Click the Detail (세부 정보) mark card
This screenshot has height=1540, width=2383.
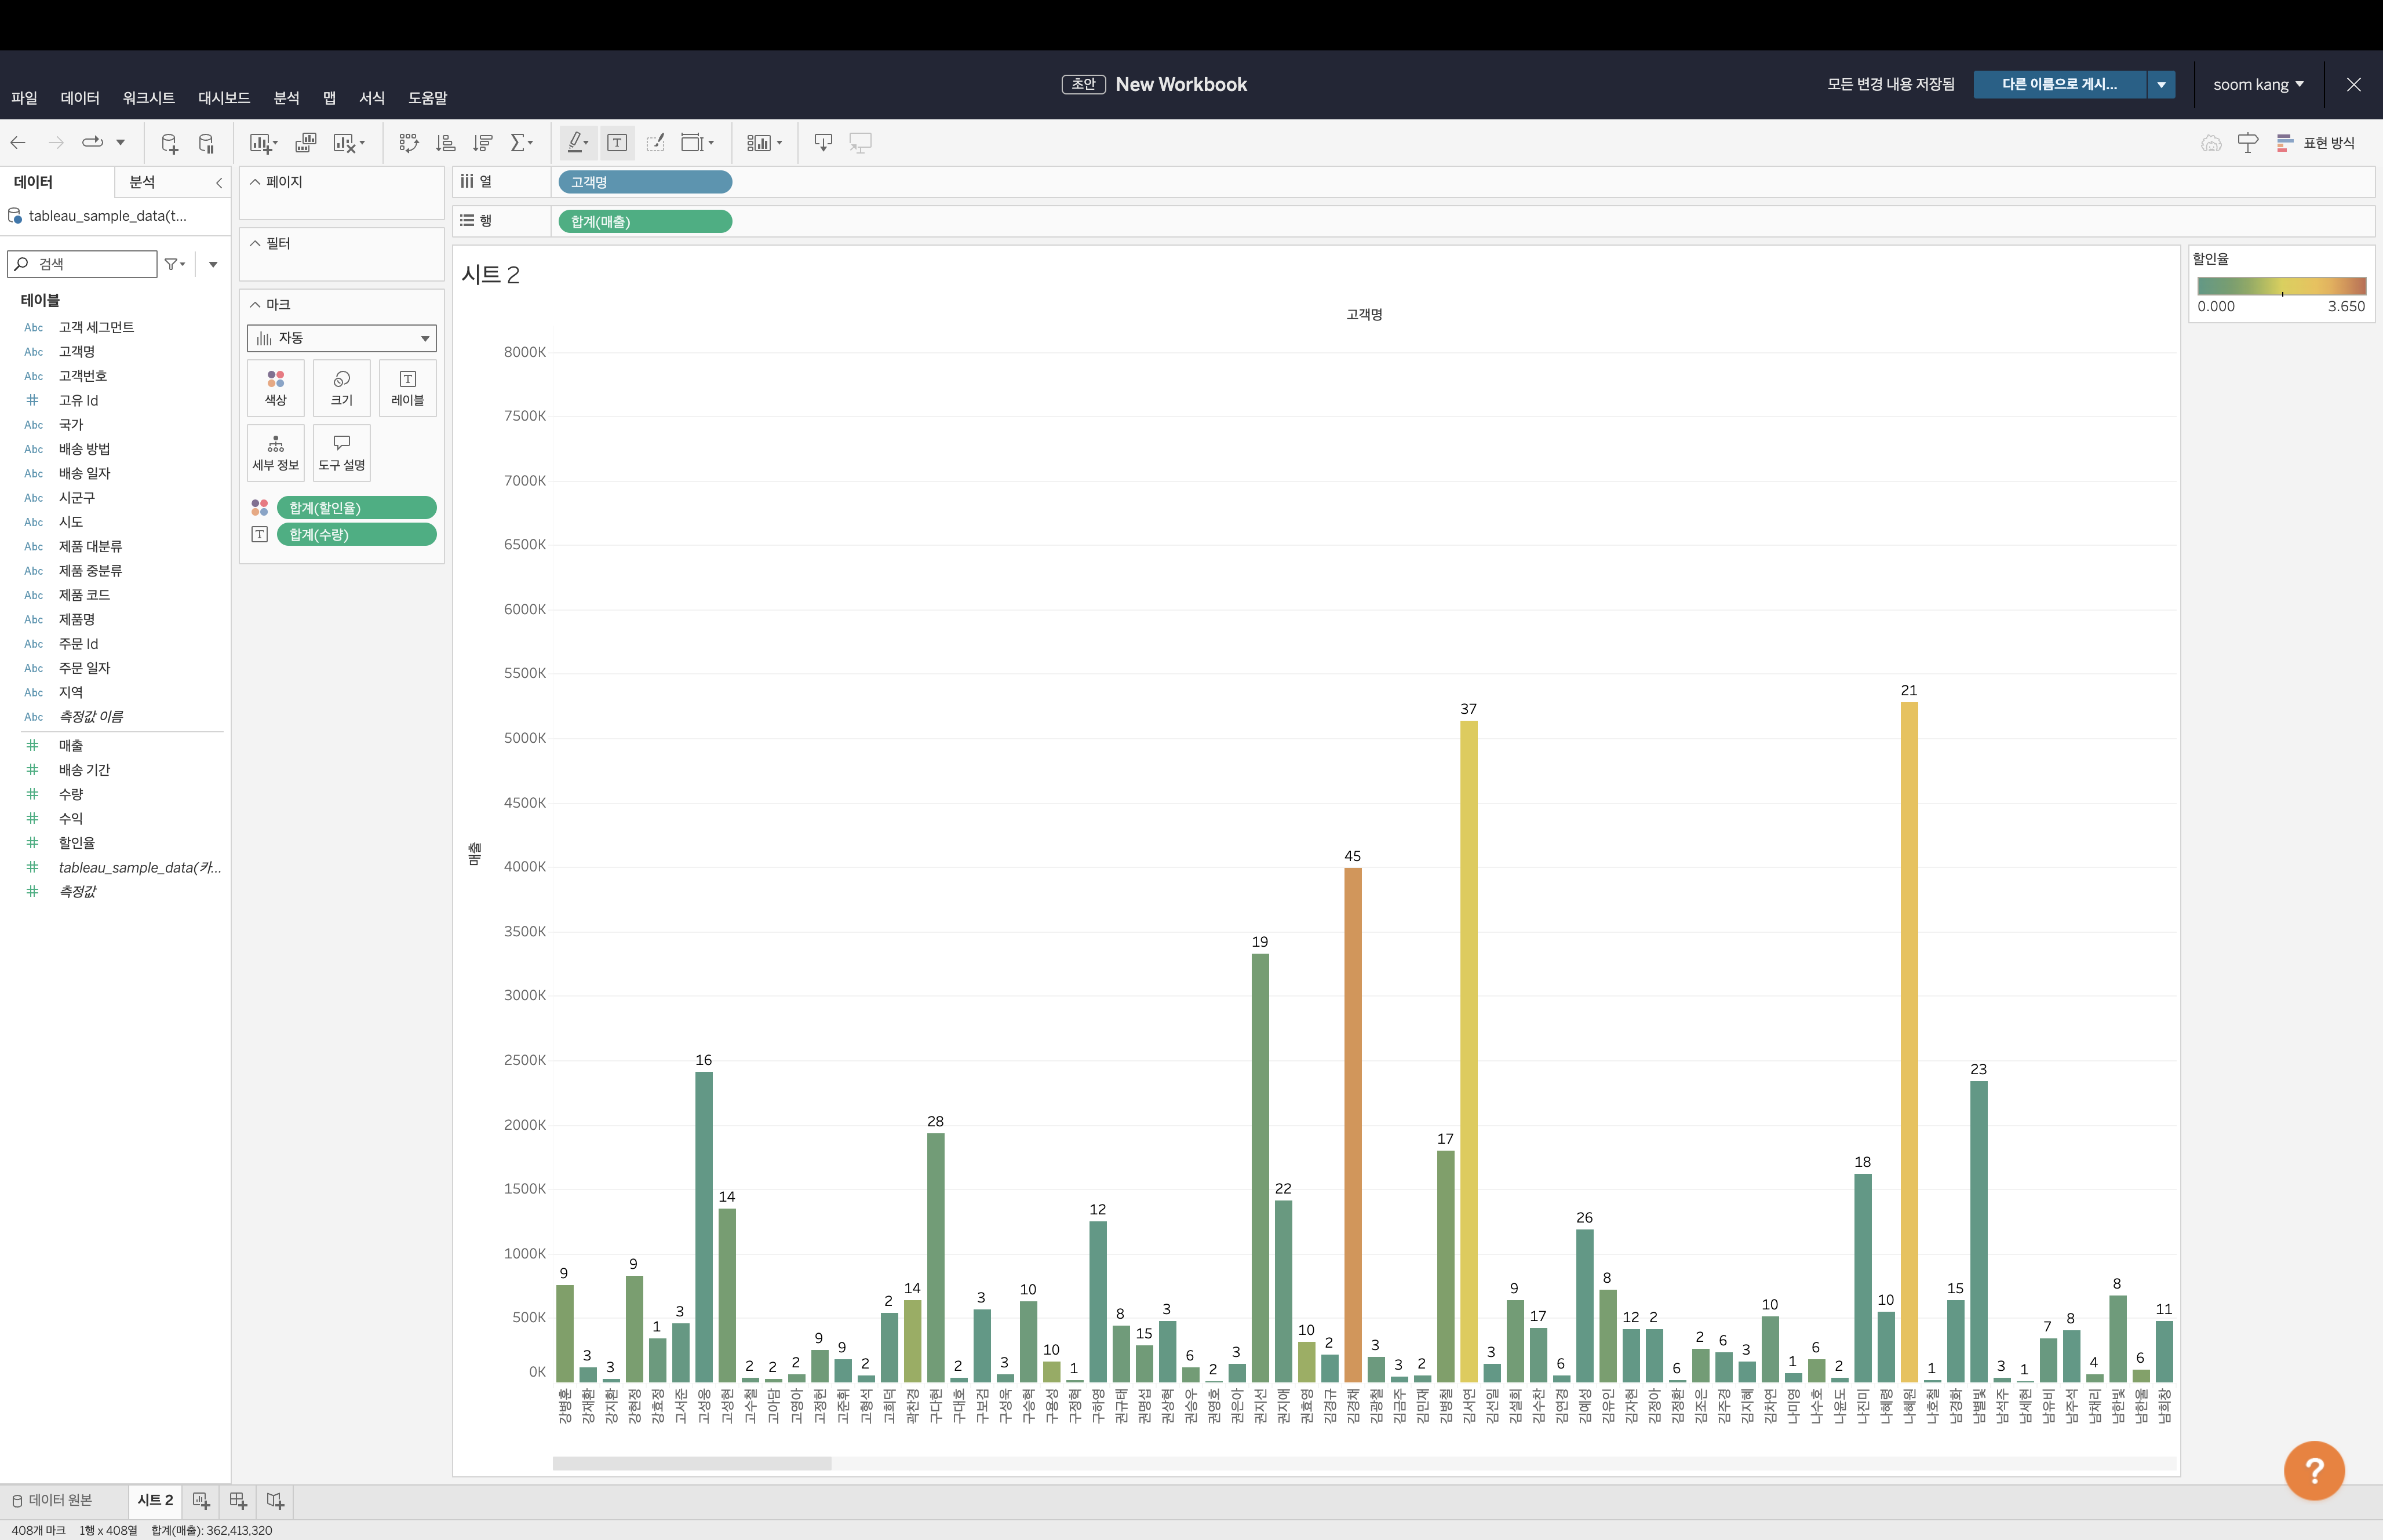(276, 453)
